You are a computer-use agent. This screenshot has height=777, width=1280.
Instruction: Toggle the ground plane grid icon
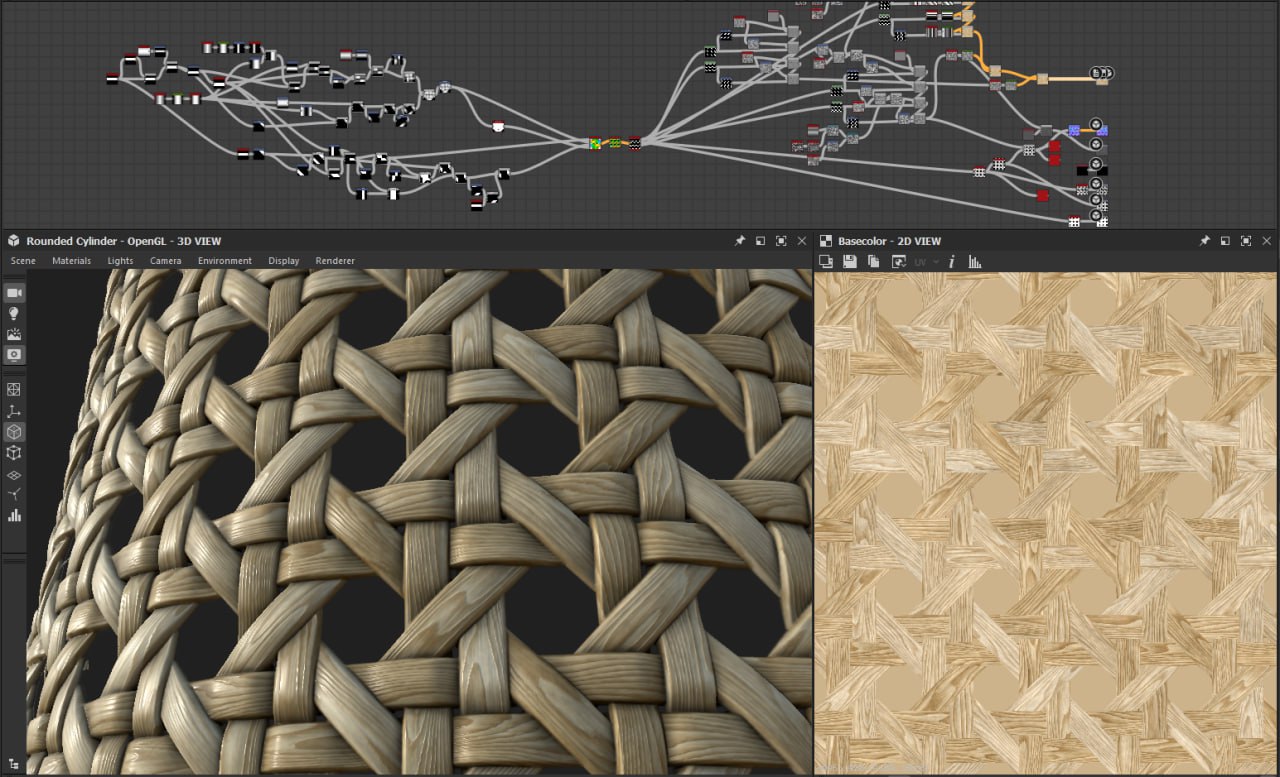click(x=14, y=474)
